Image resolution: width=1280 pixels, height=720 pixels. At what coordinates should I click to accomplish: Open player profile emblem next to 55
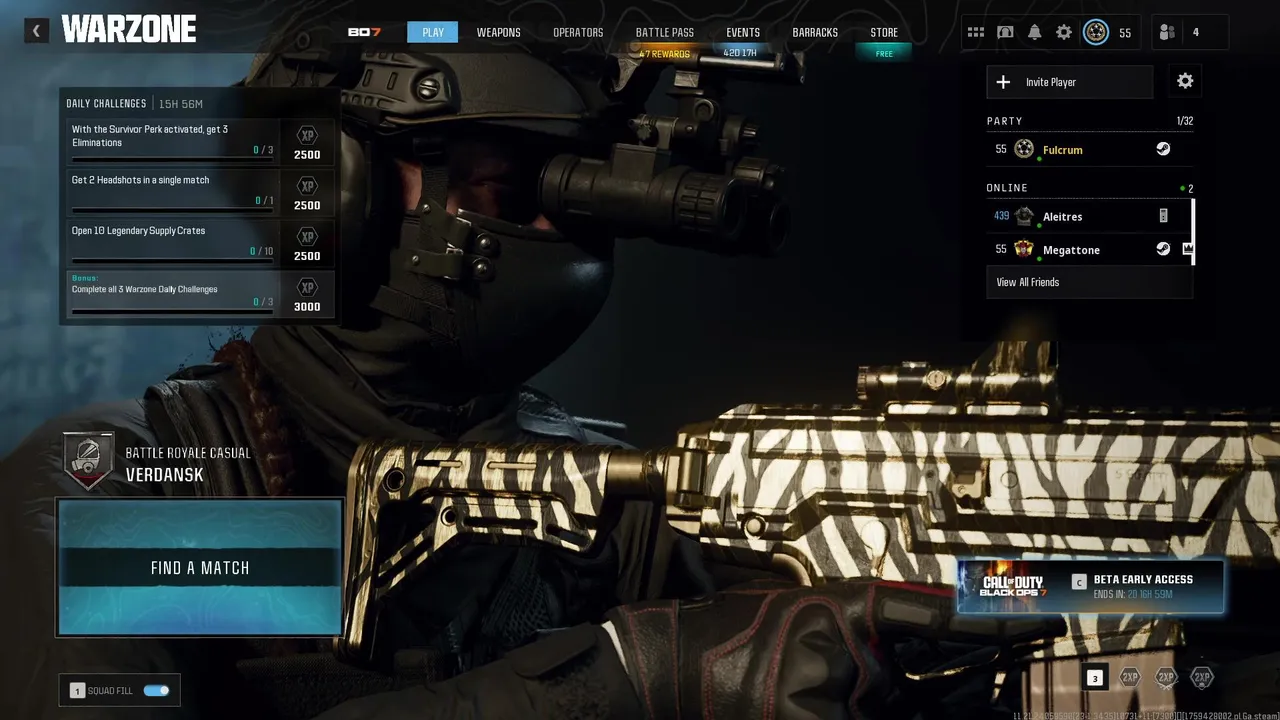(x=1095, y=32)
